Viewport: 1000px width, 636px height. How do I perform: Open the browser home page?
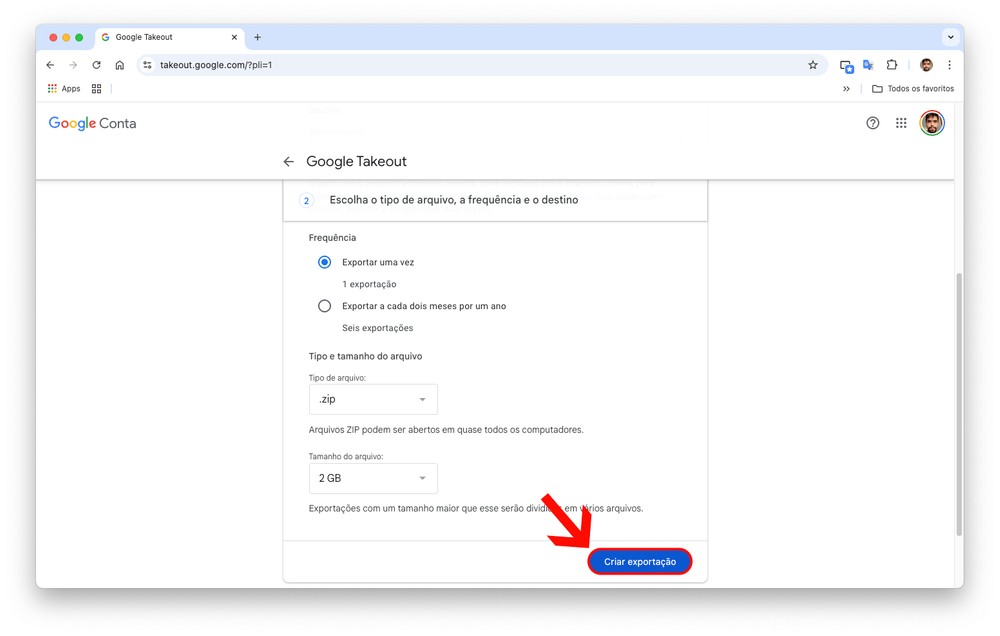[x=119, y=65]
